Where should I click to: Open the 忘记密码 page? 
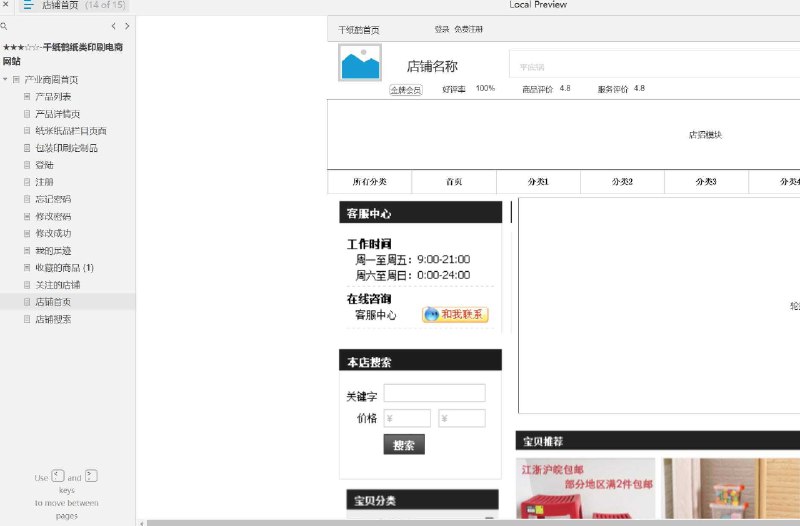click(53, 199)
